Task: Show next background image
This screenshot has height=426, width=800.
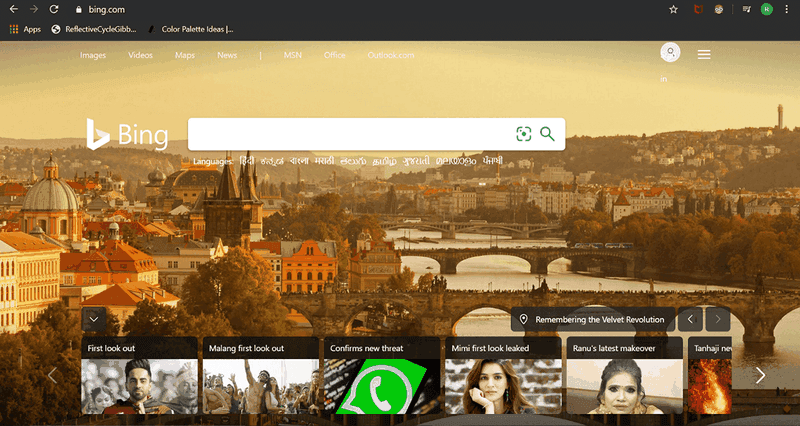Action: click(718, 319)
